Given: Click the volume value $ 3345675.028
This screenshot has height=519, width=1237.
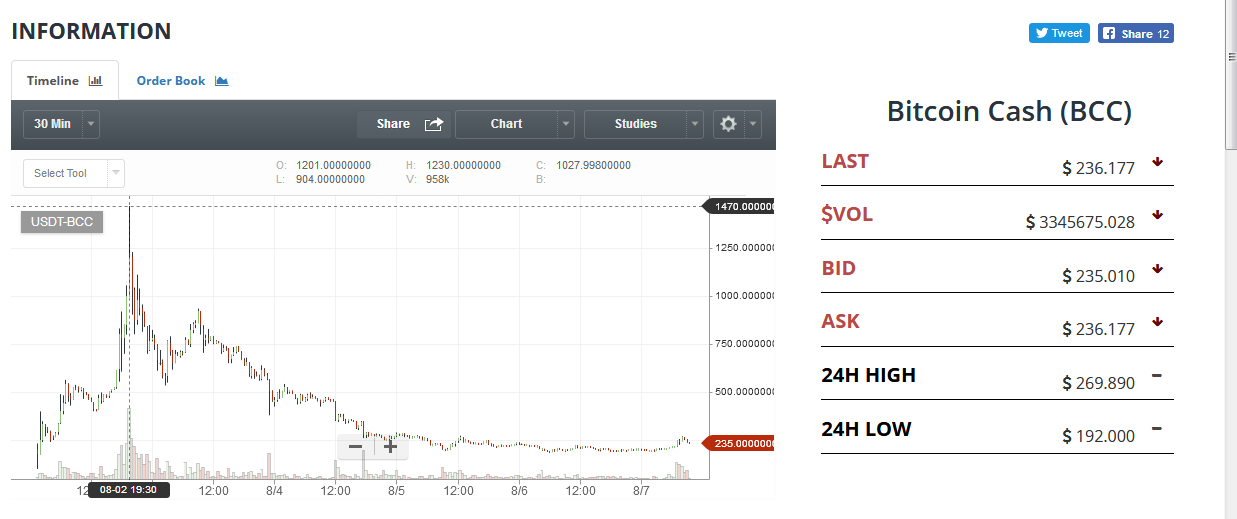Looking at the screenshot, I should pos(1080,222).
